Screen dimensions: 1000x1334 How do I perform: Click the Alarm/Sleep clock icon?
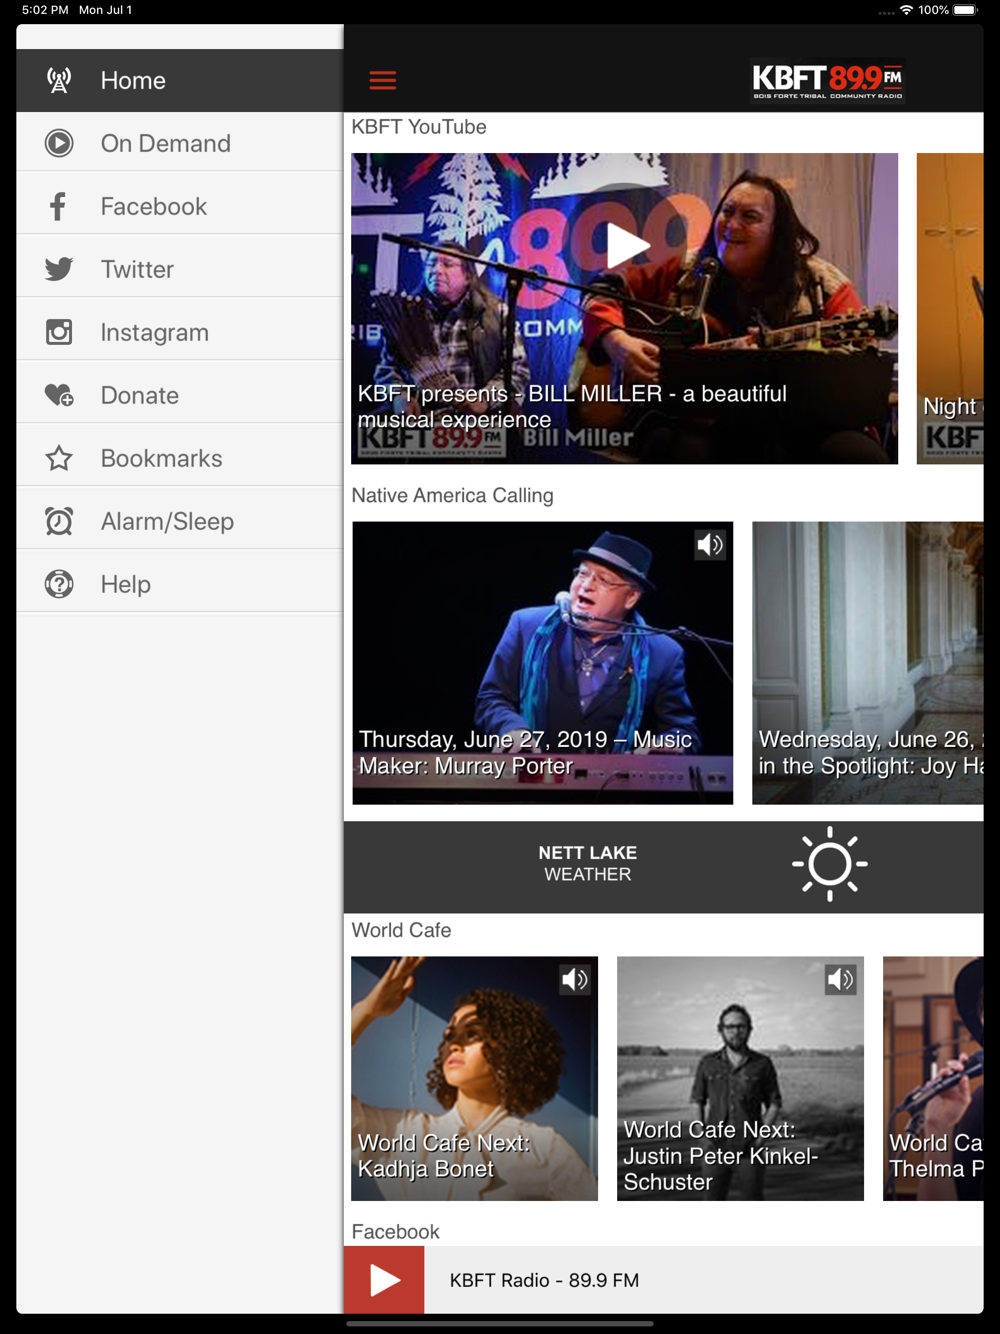coord(59,521)
